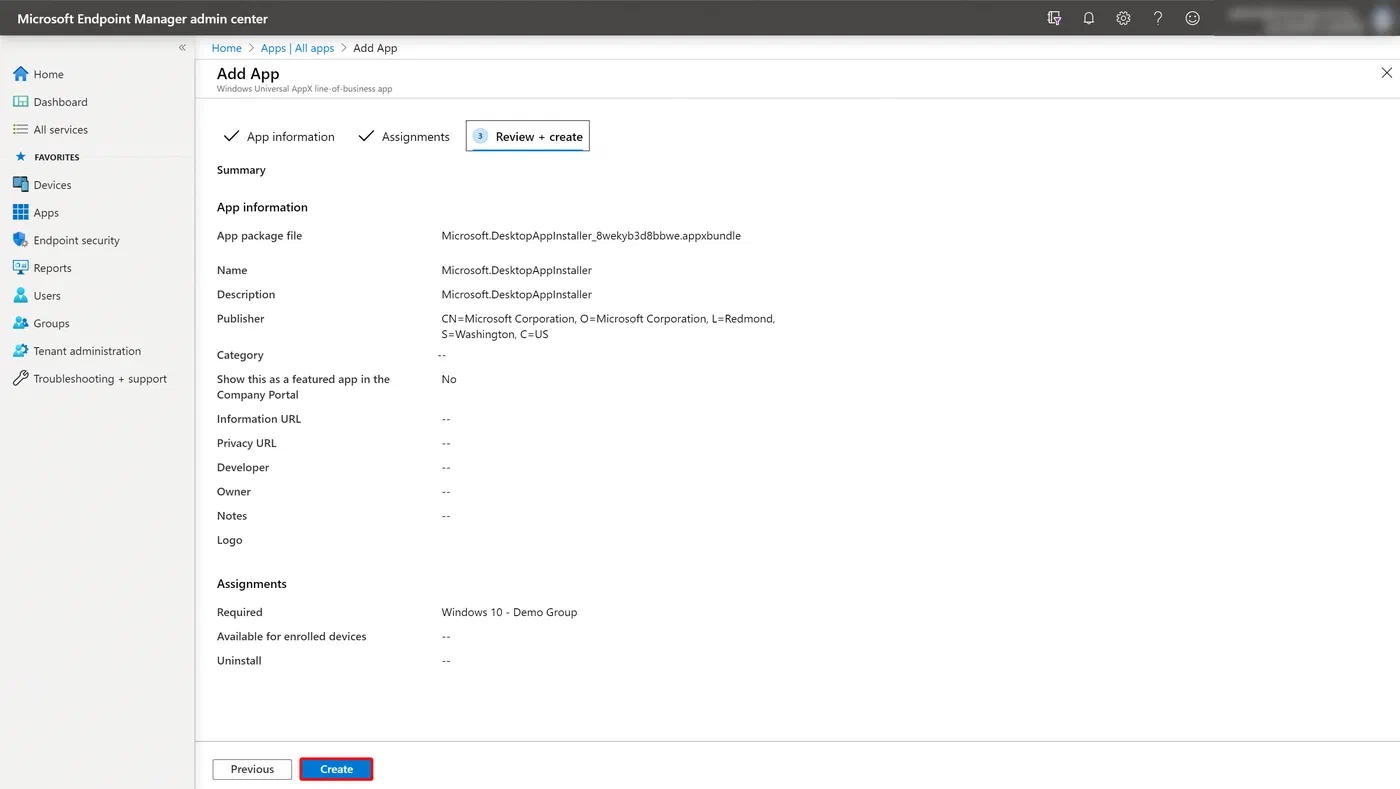The width and height of the screenshot is (1400, 789).
Task: Open the notifications bell icon
Action: 1089,18
